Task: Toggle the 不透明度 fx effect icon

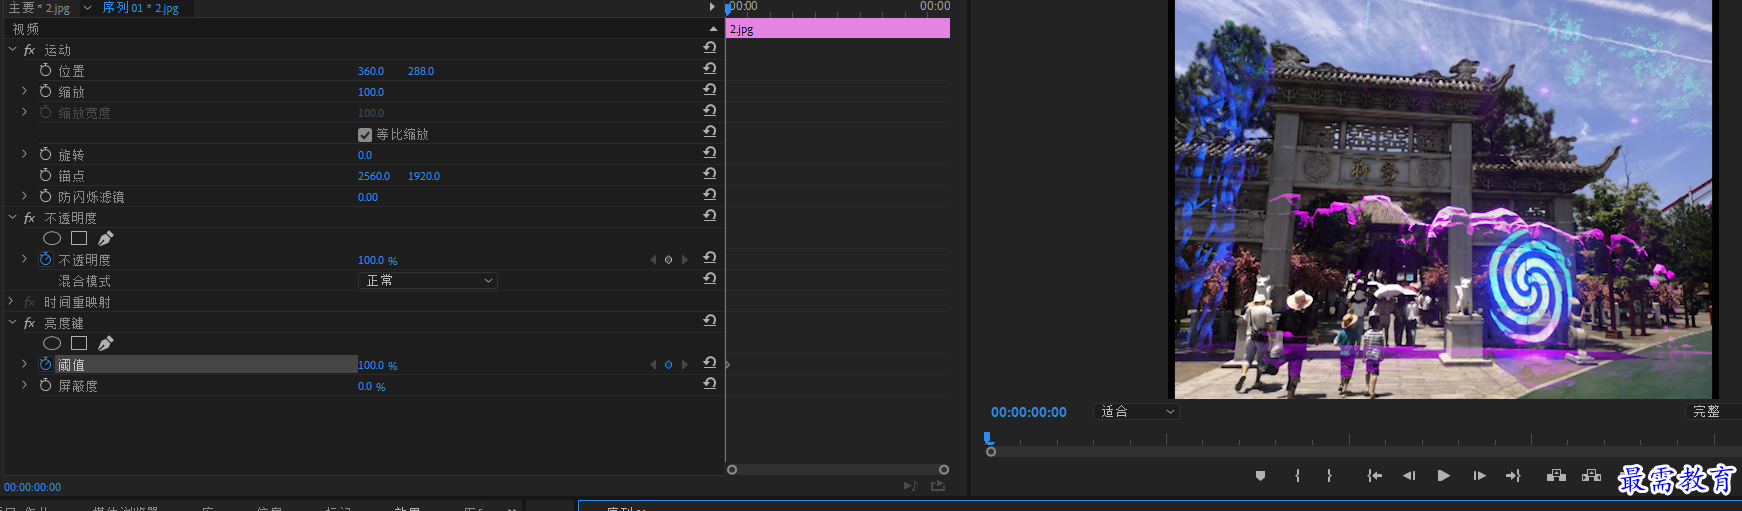Action: [30, 217]
